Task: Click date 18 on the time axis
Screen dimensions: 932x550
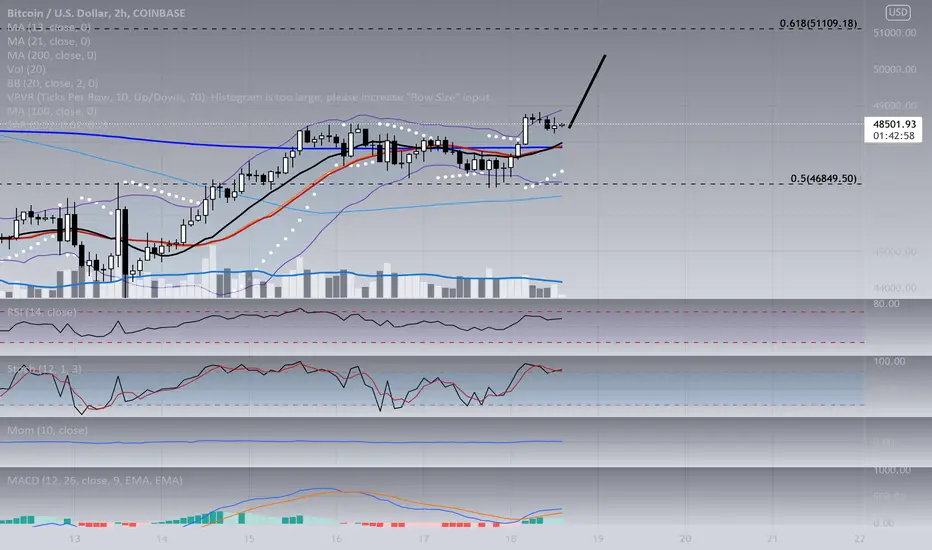Action: 511,539
